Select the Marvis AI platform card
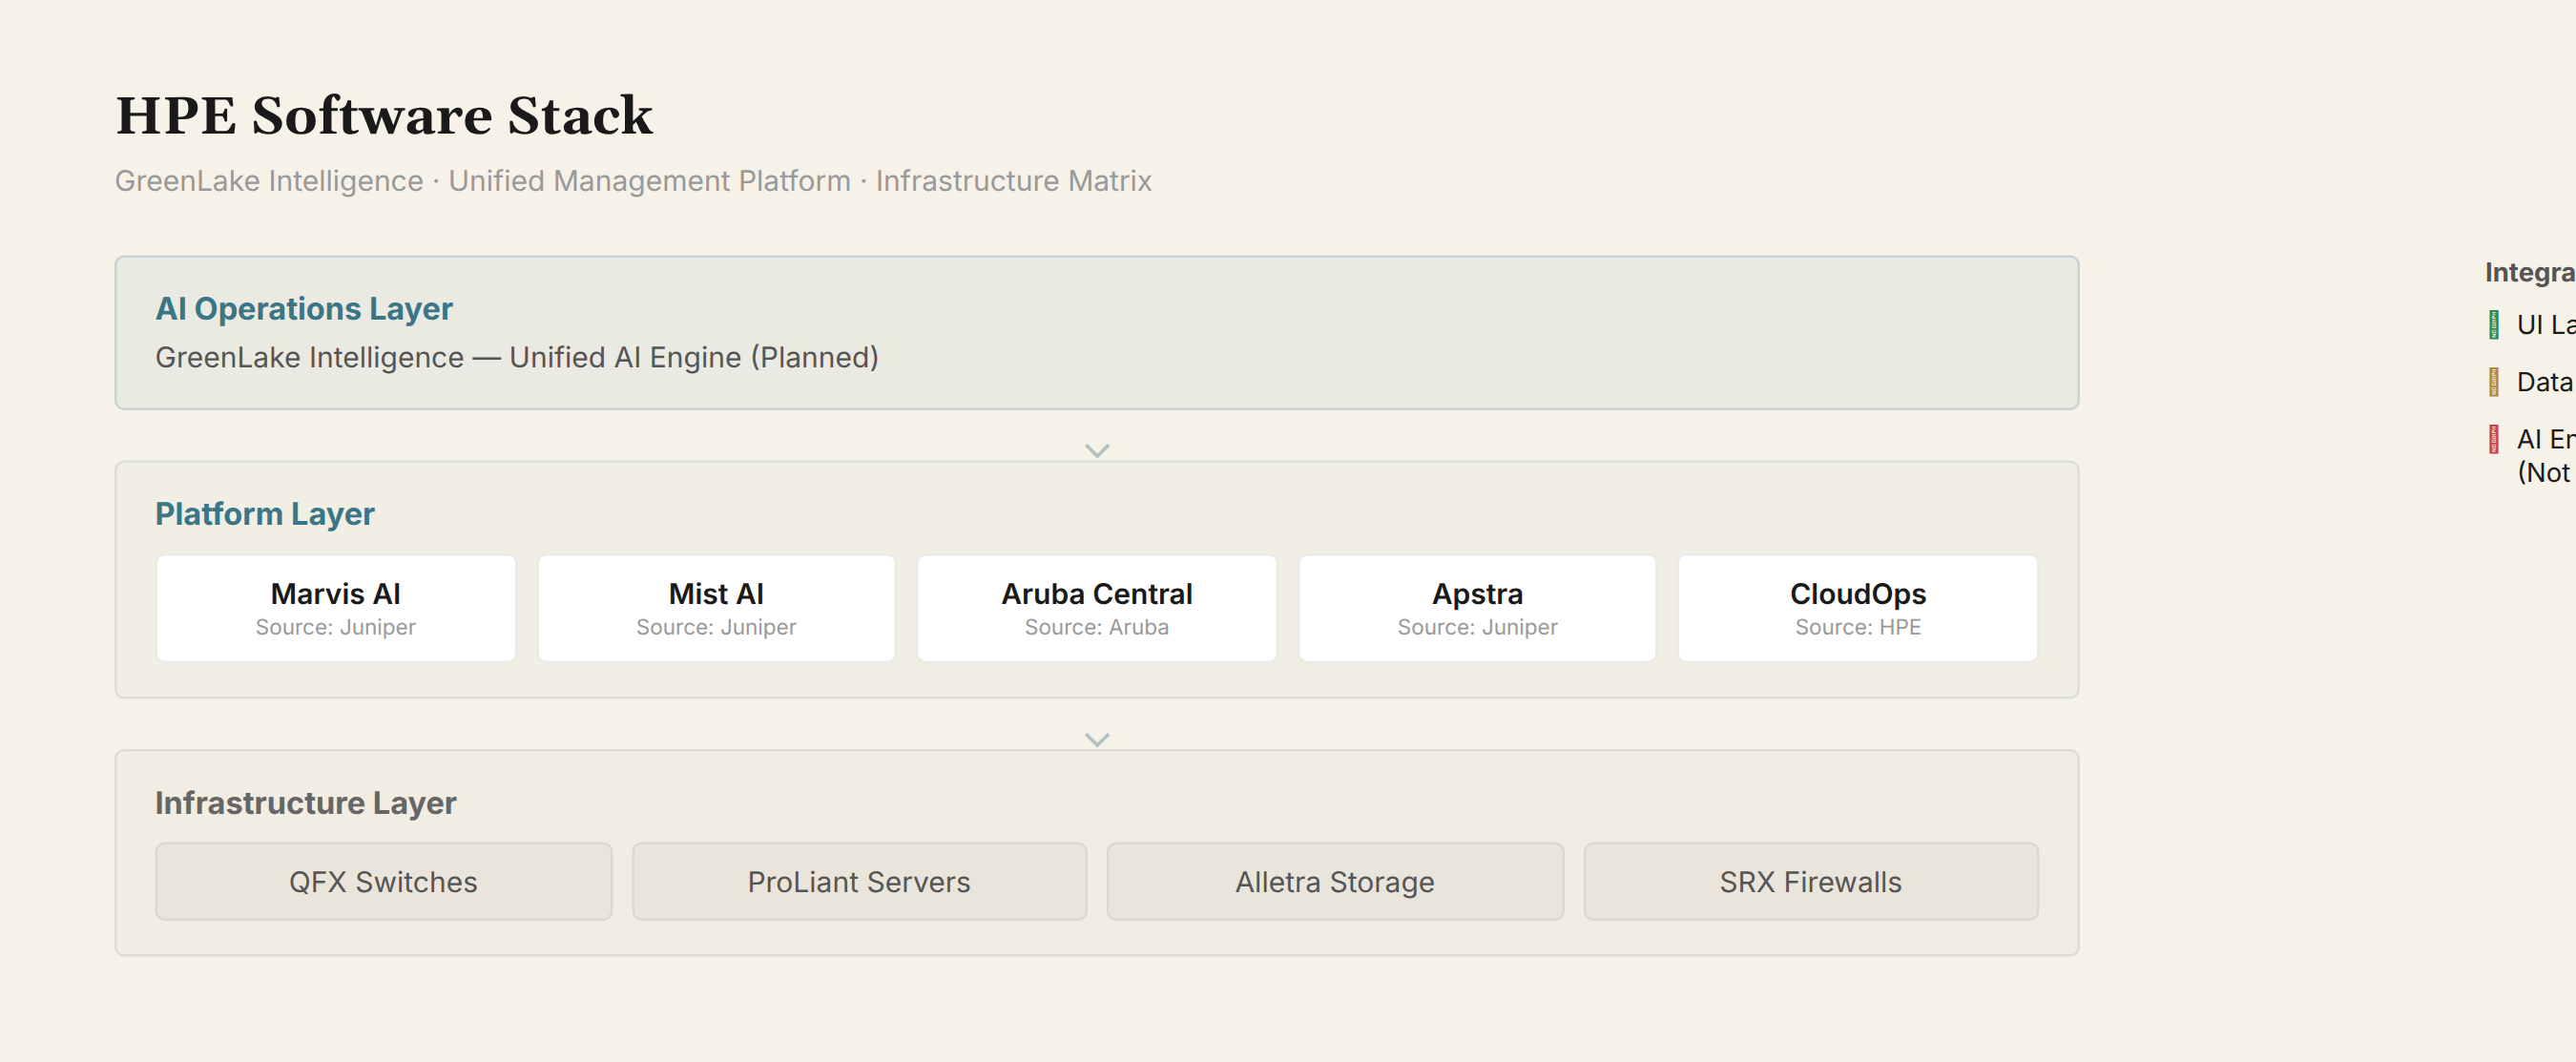 point(336,608)
